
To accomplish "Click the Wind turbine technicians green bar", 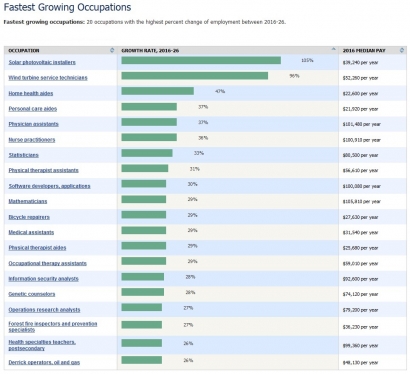I will point(195,76).
